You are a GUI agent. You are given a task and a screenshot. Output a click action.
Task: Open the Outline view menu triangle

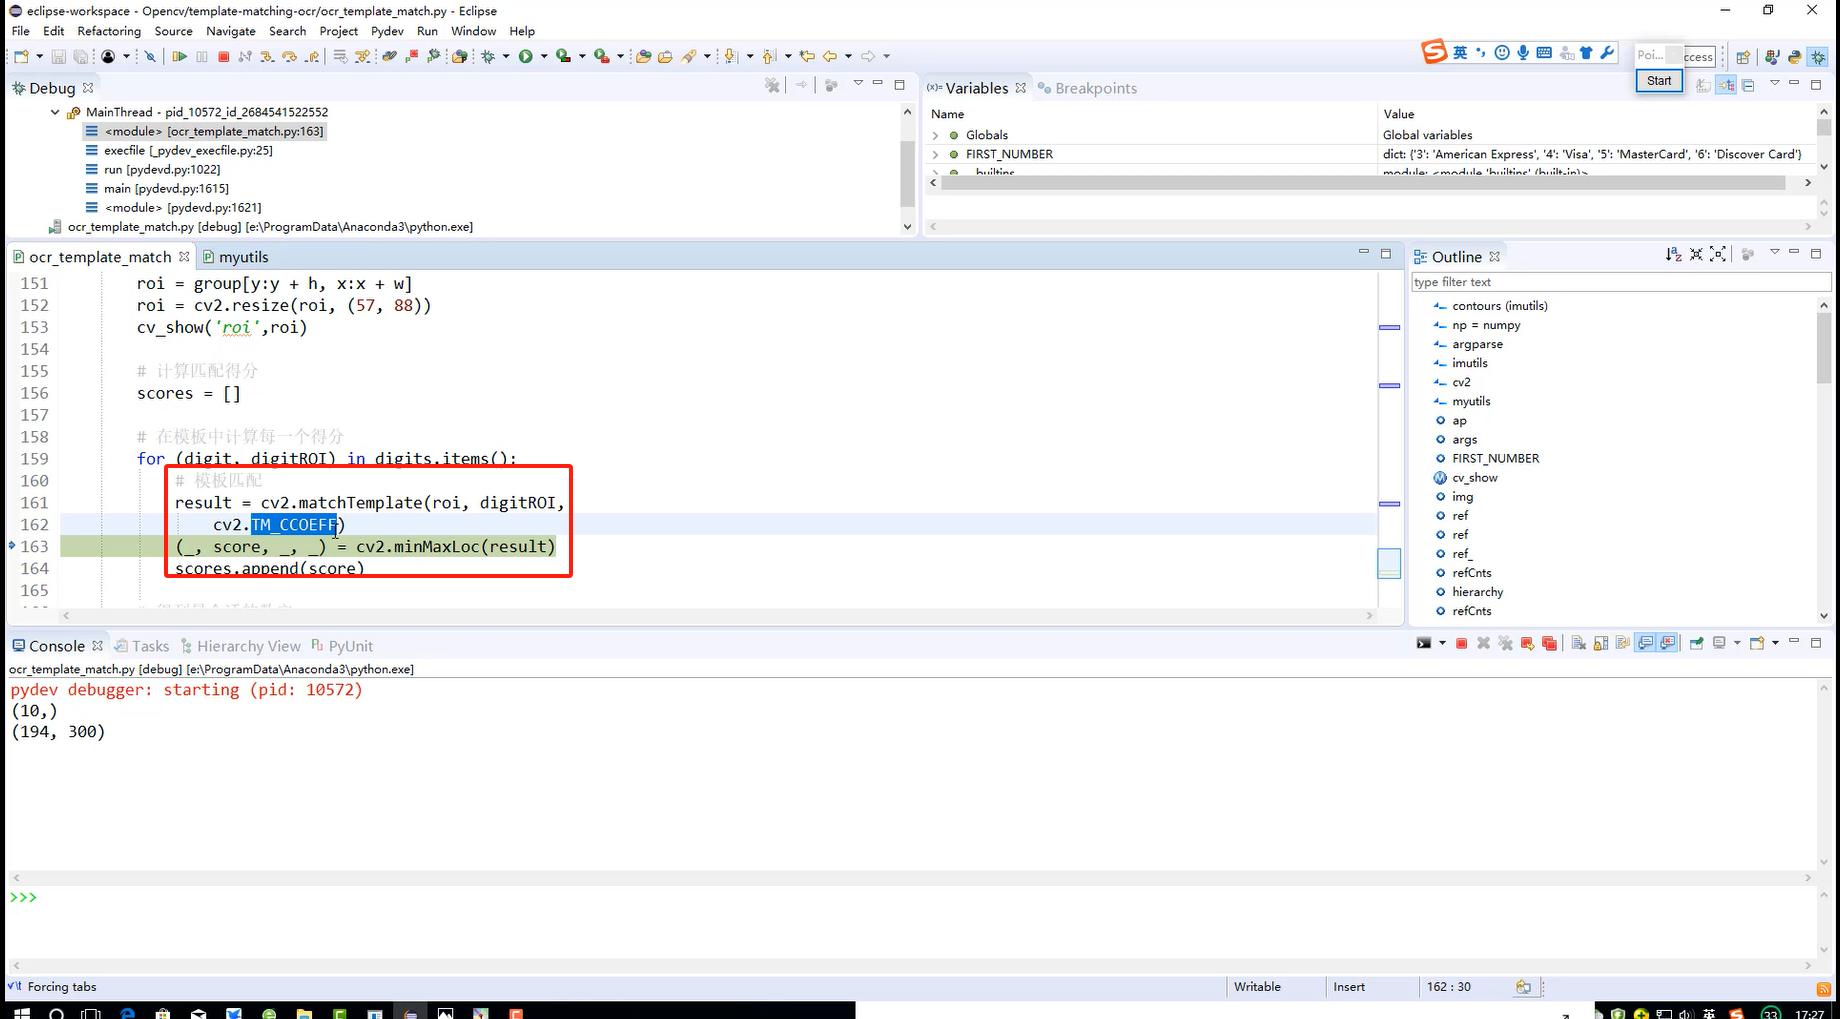click(x=1775, y=252)
